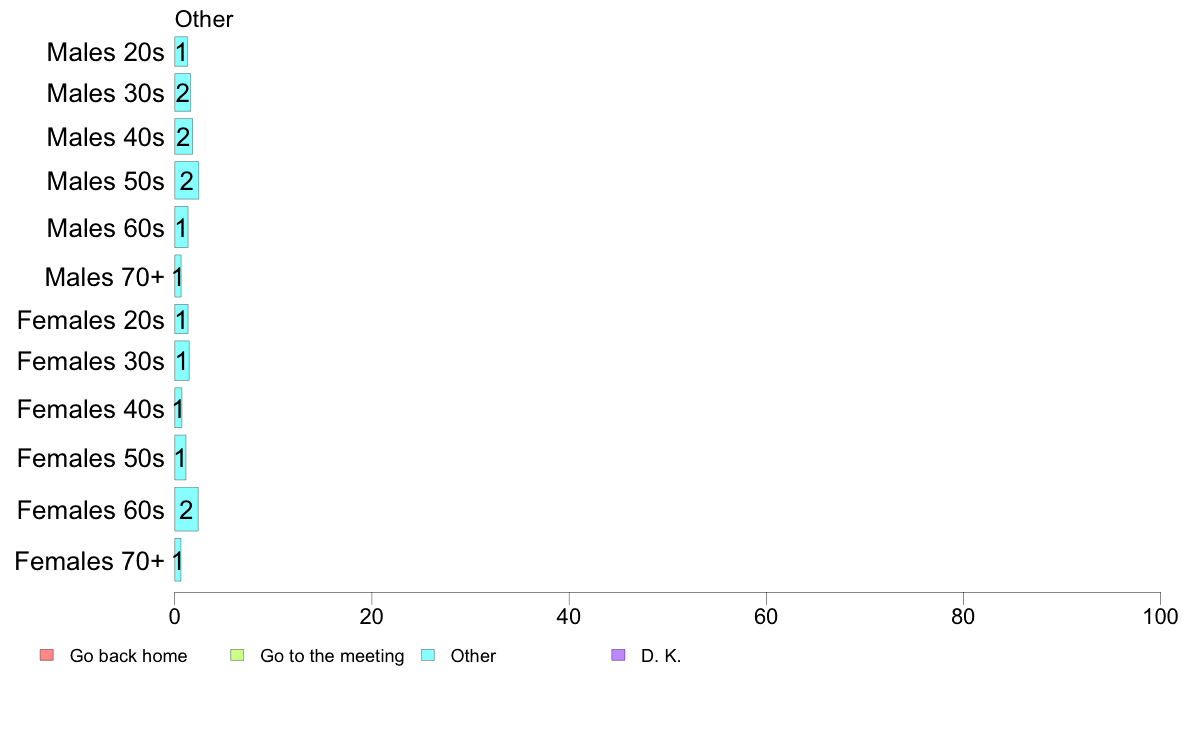Click the cyan Other legend swatch
Viewport: 1188px width, 736px height.
click(x=427, y=656)
